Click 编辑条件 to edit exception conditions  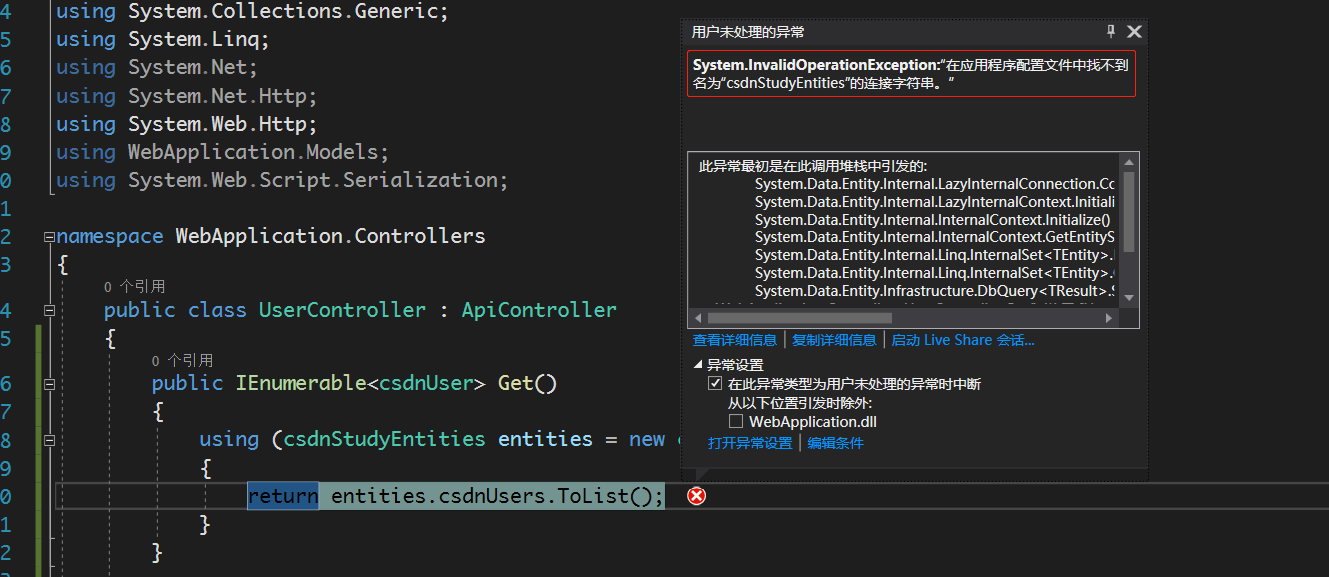point(836,441)
